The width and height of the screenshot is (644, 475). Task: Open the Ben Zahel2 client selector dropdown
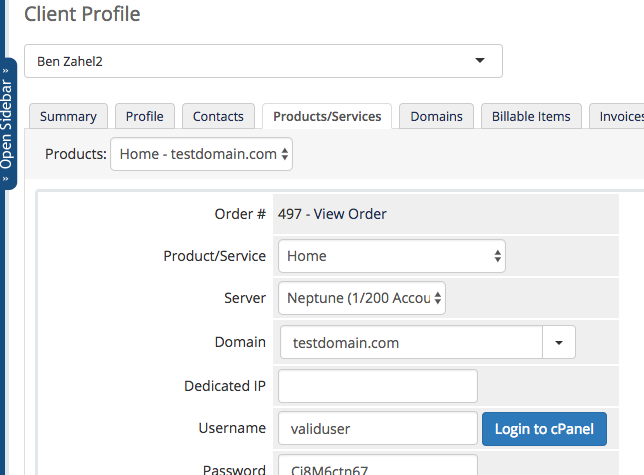coord(263,61)
